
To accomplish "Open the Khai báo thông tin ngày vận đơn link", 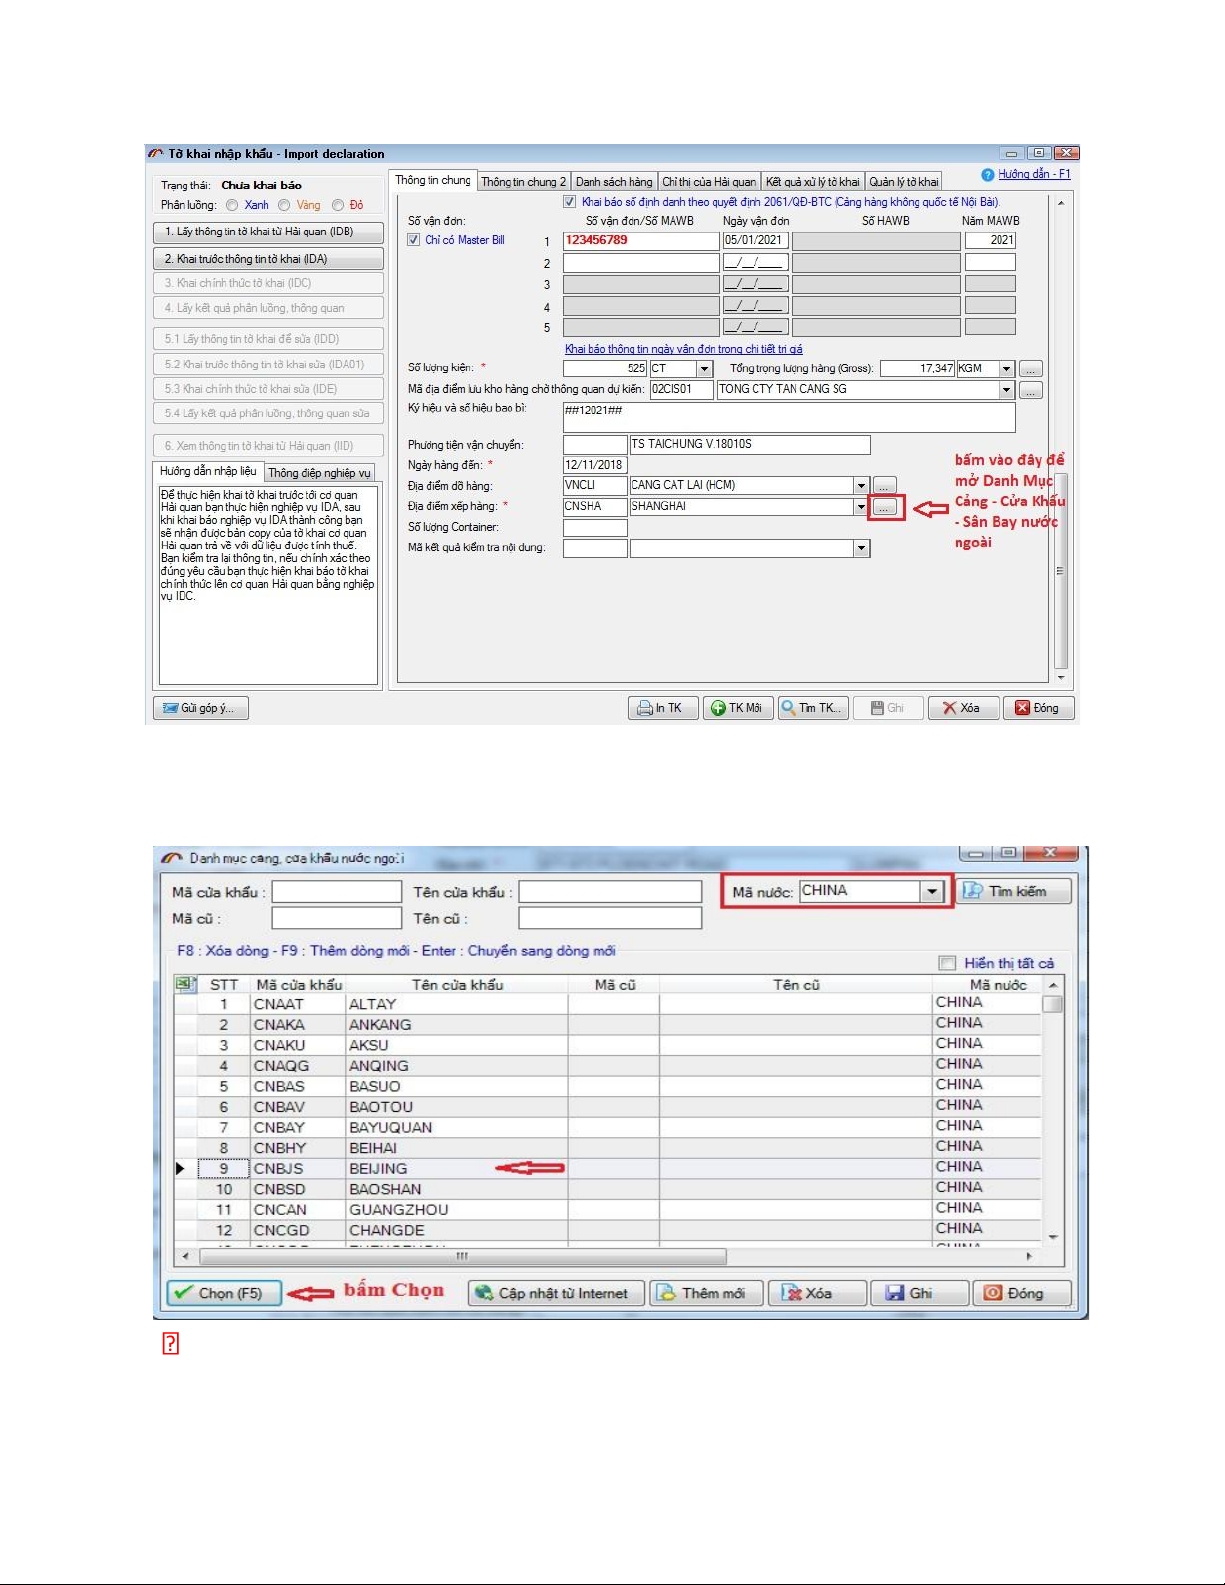I will click(684, 349).
